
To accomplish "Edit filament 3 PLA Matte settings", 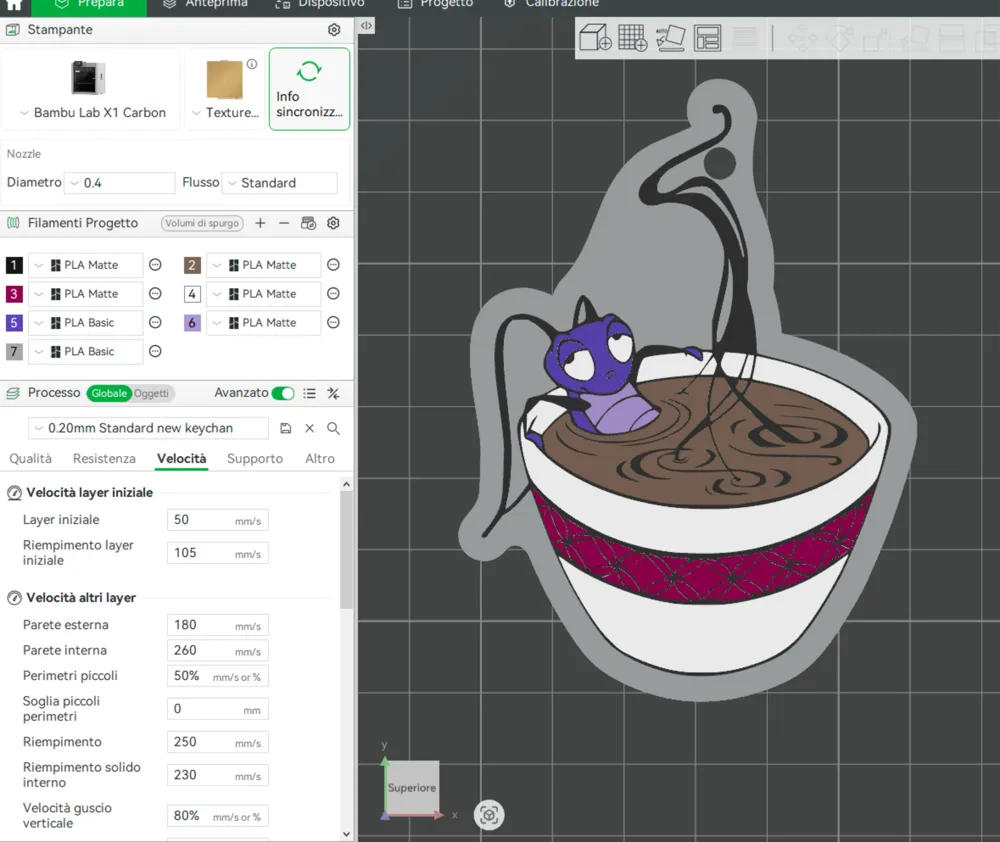I will point(155,293).
